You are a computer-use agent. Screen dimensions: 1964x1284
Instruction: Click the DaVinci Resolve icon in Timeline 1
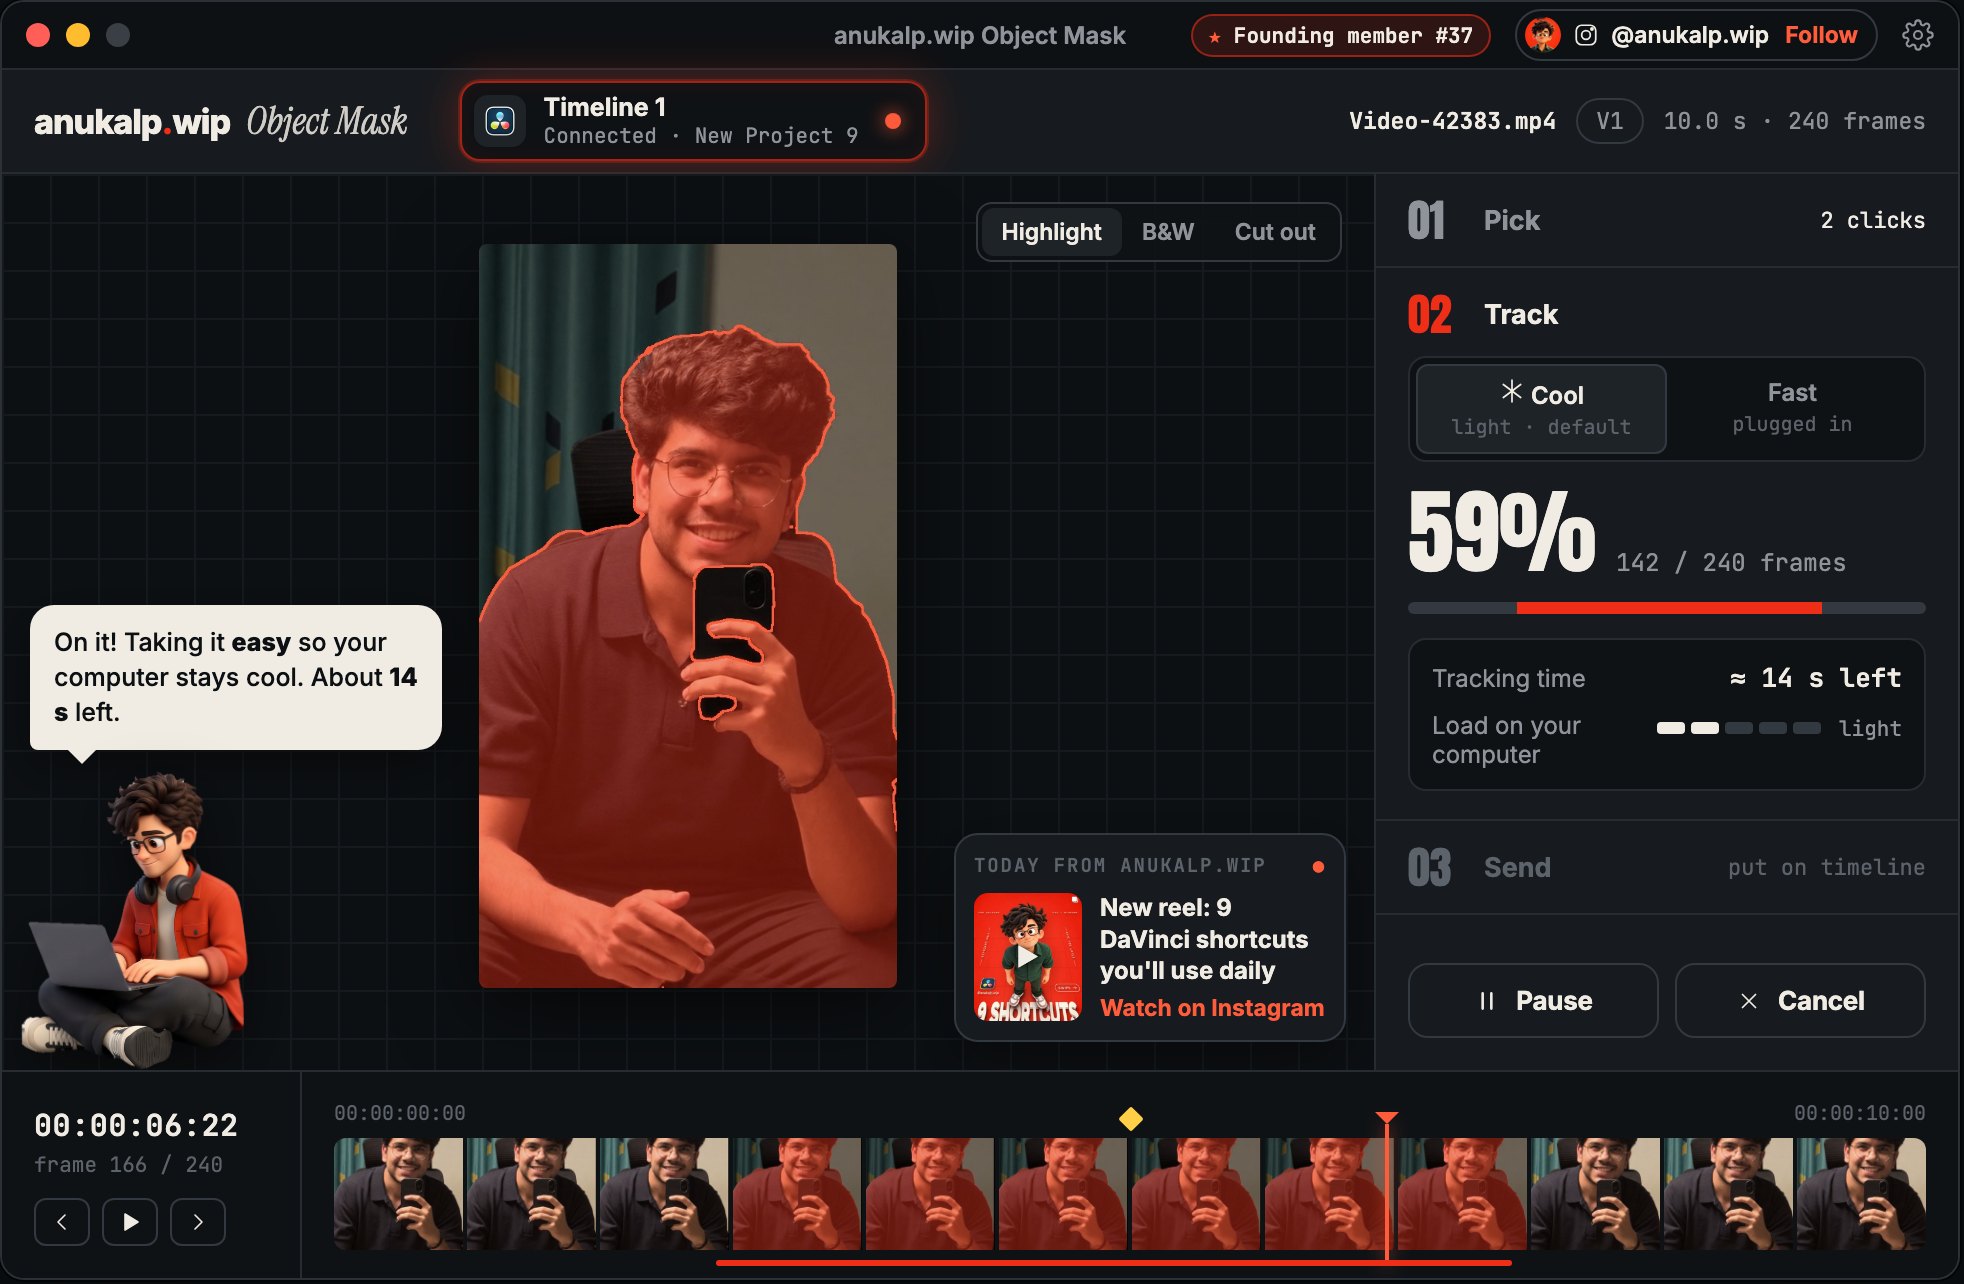point(500,121)
